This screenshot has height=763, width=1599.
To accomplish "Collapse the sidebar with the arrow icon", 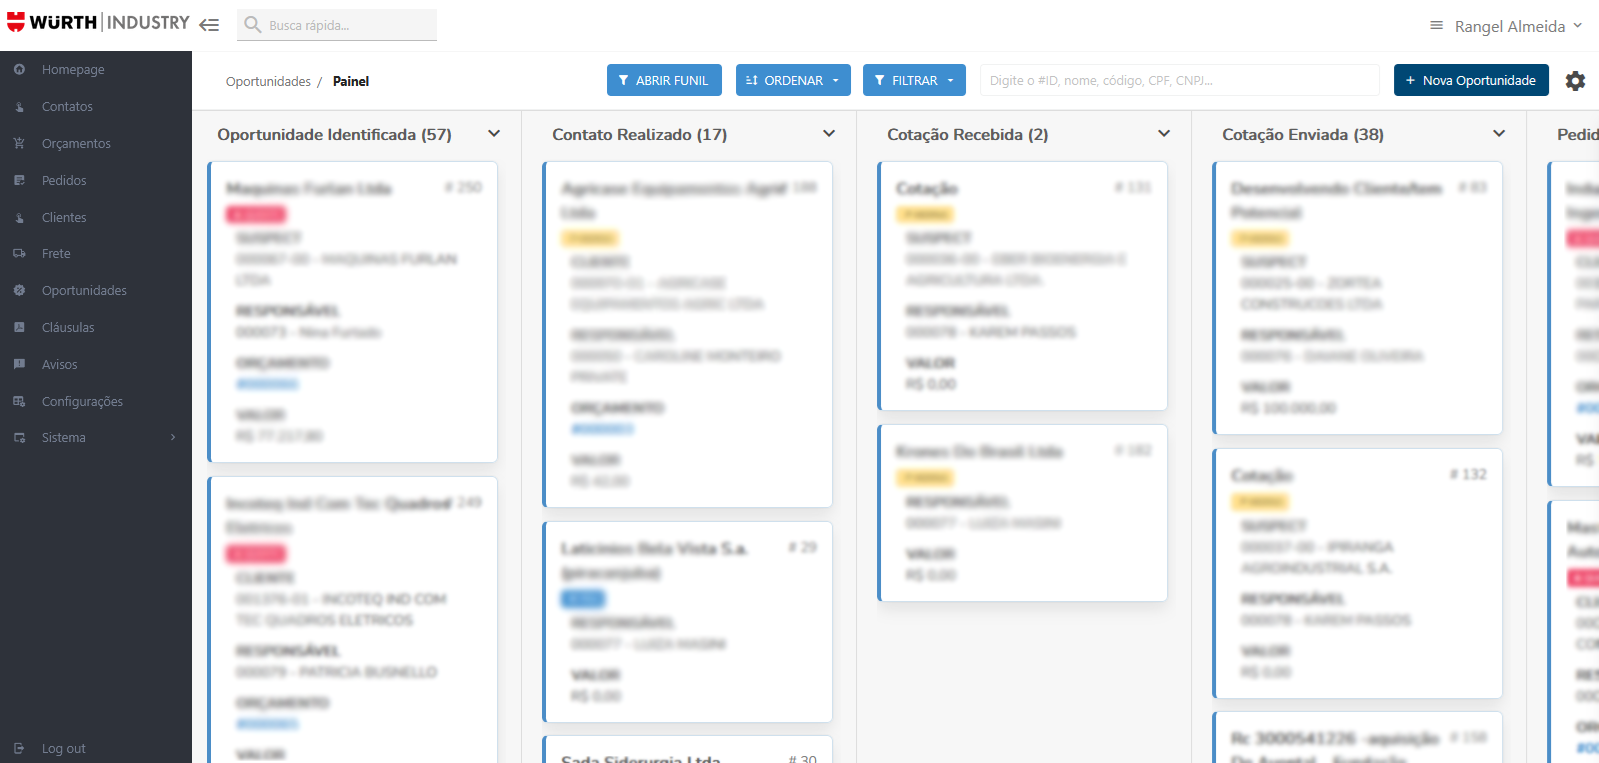I will [209, 25].
